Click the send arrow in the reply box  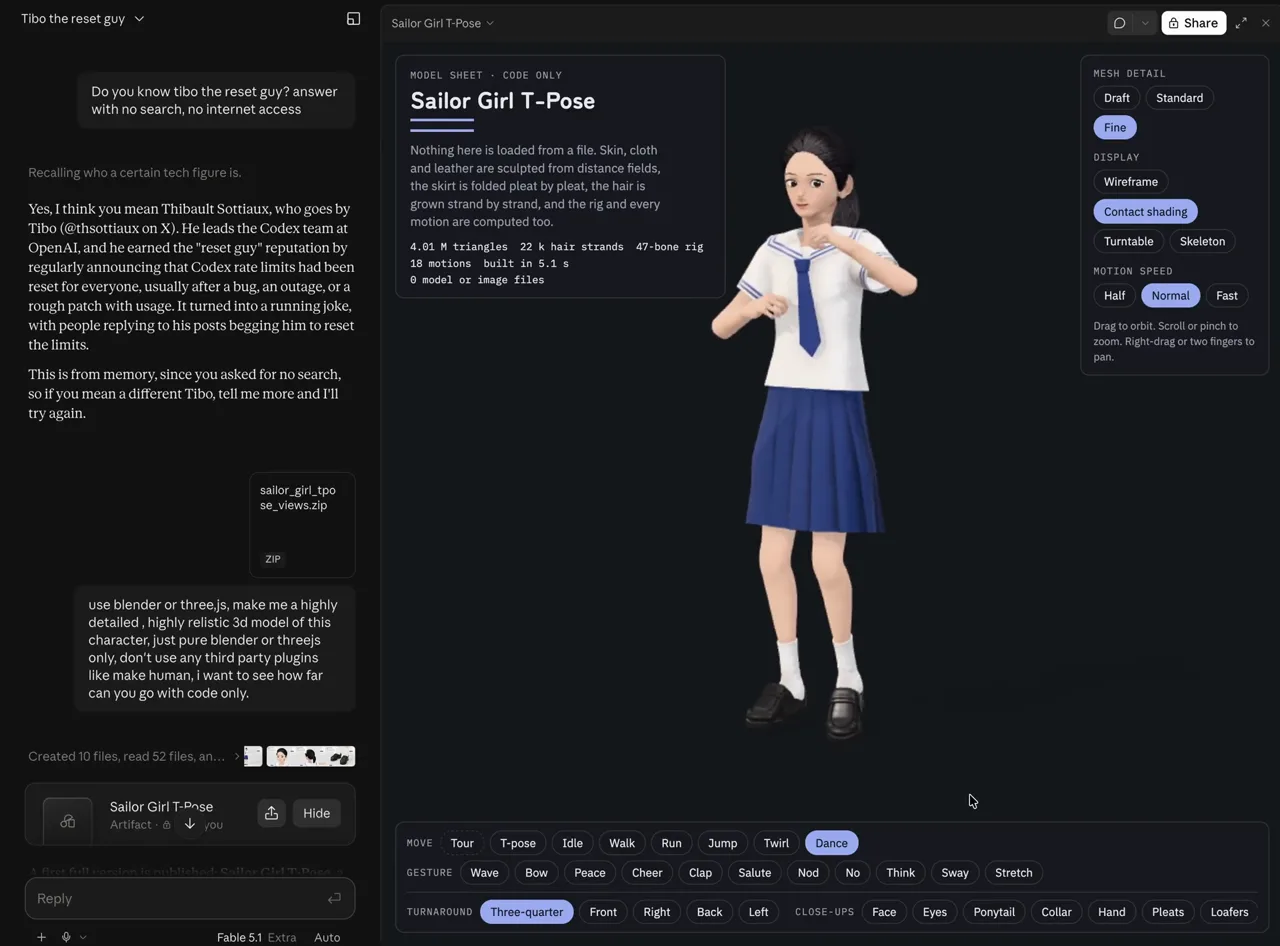(334, 899)
